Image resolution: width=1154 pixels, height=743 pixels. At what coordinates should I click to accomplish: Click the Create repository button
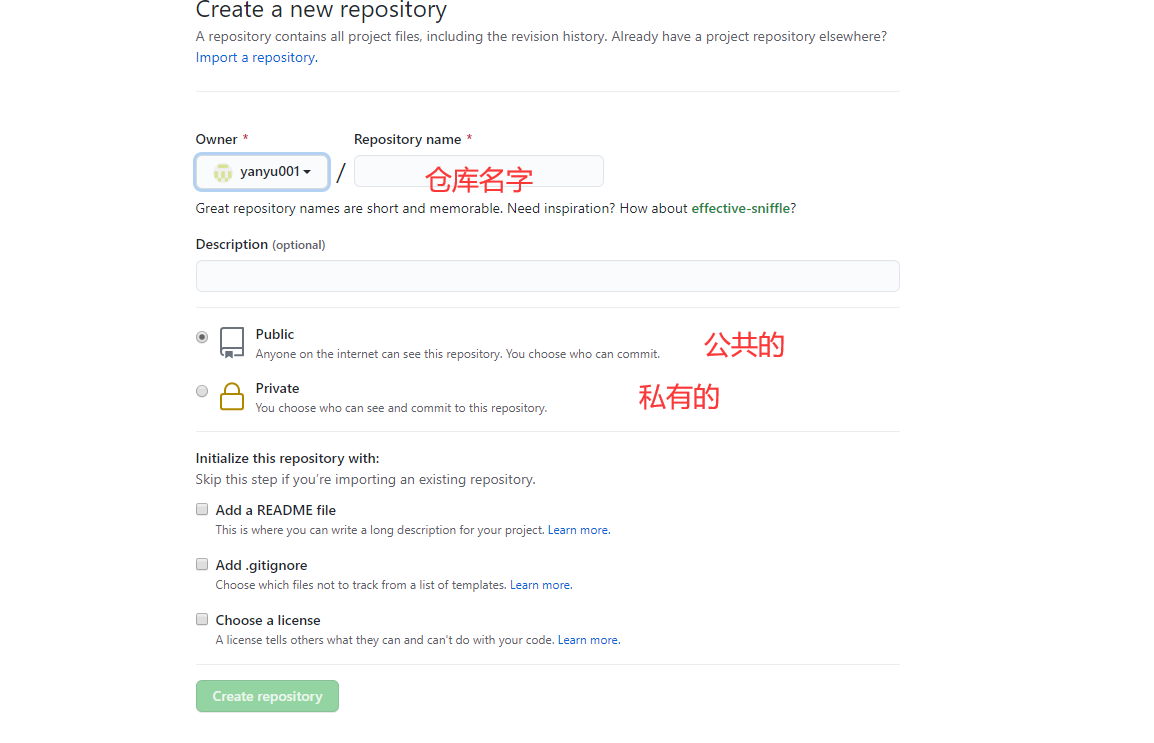click(267, 696)
